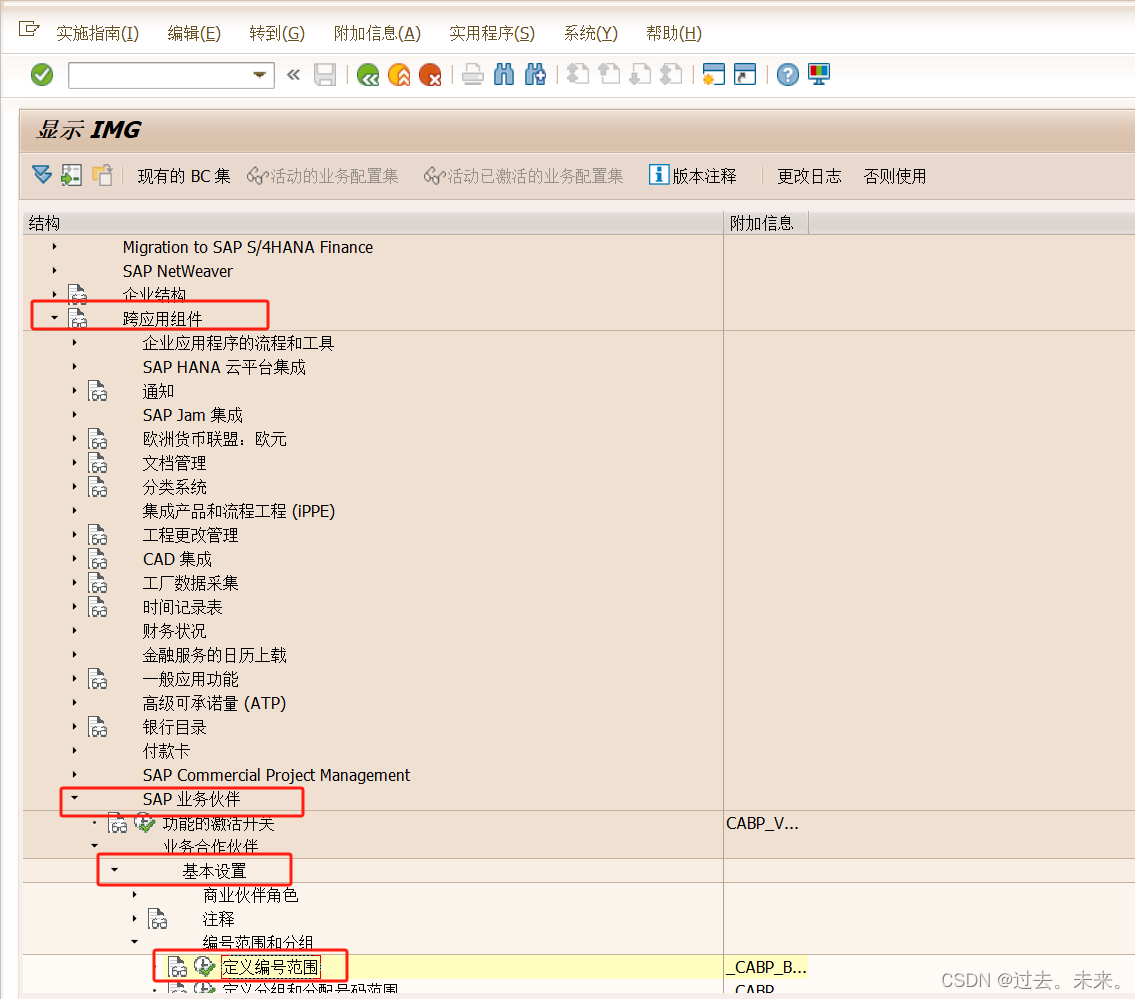Click the Customize Local Layout monitor icon
This screenshot has width=1135, height=999.
point(819,74)
